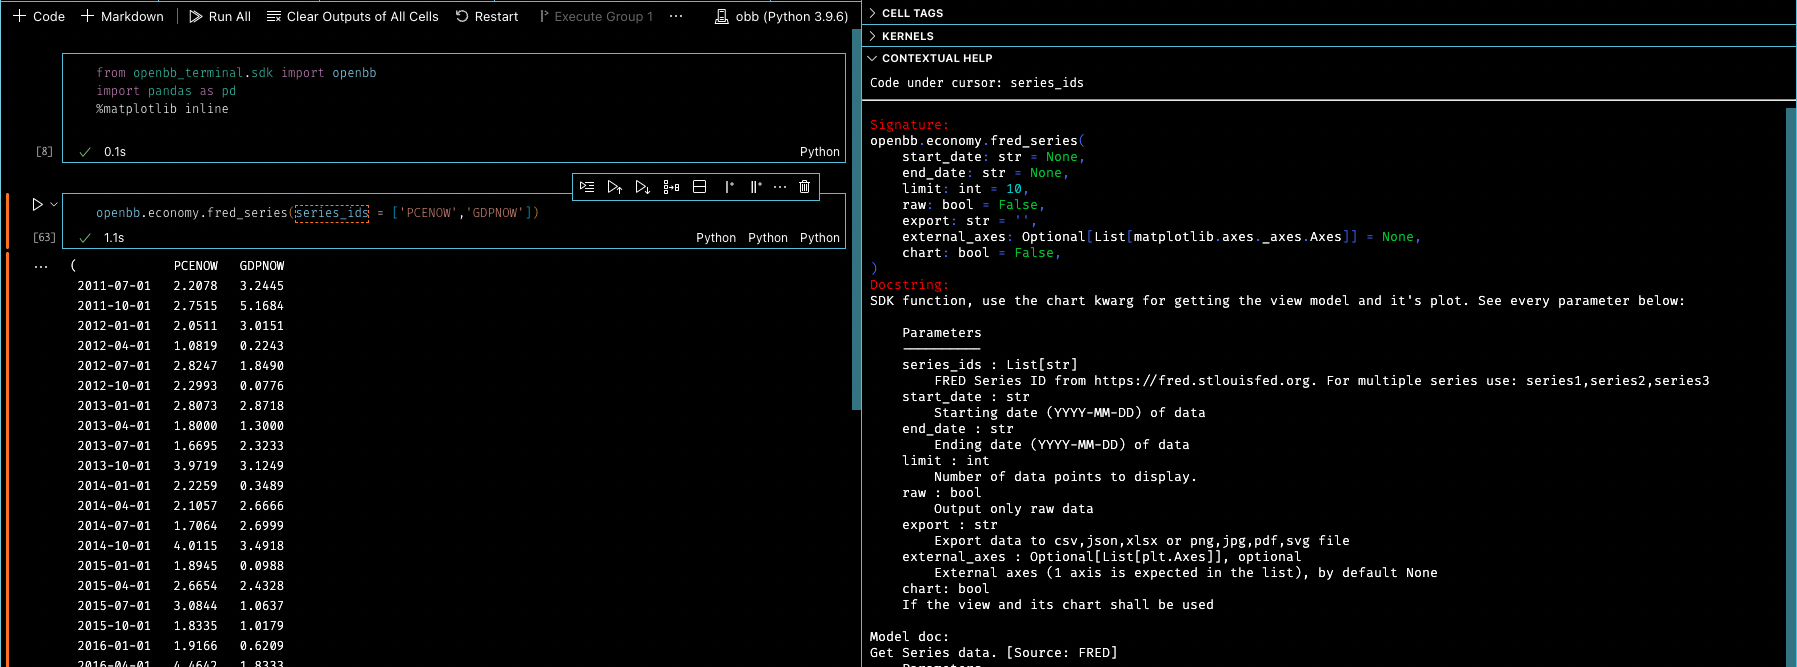Screen dimensions: 1797x667
Task: Click the 1.1s execution status of cell 63
Action: point(114,238)
